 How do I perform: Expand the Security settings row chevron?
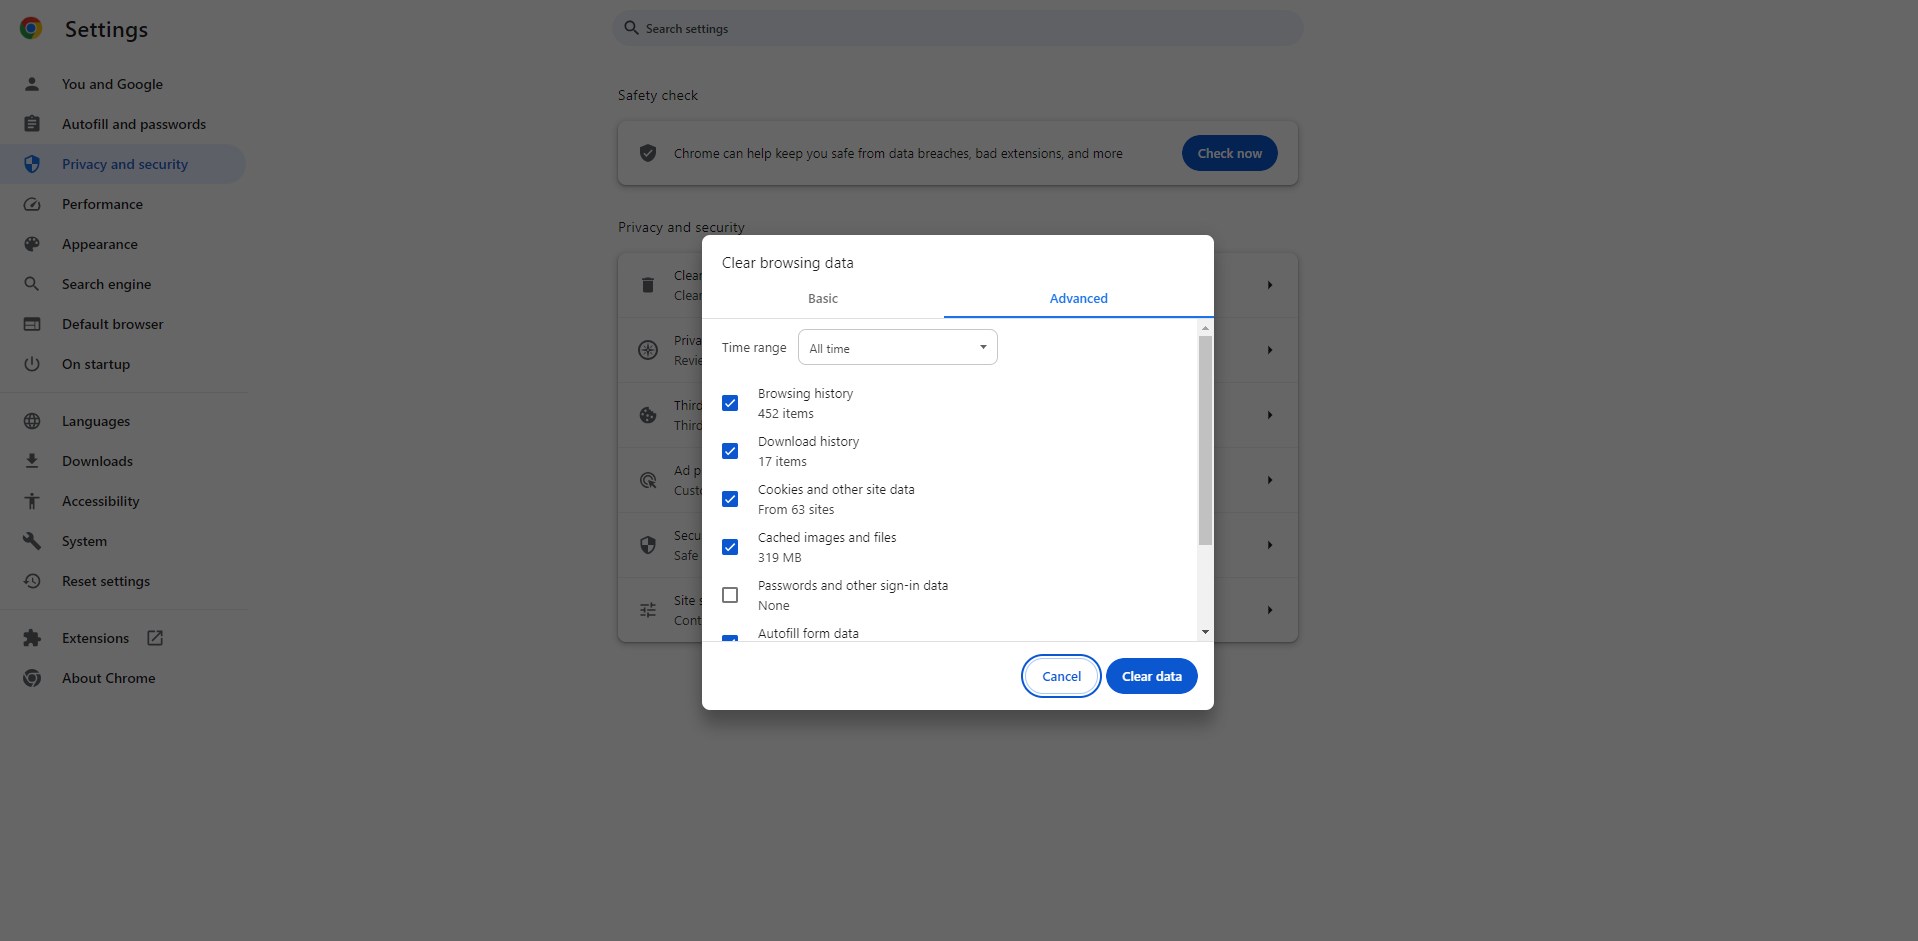click(1268, 545)
